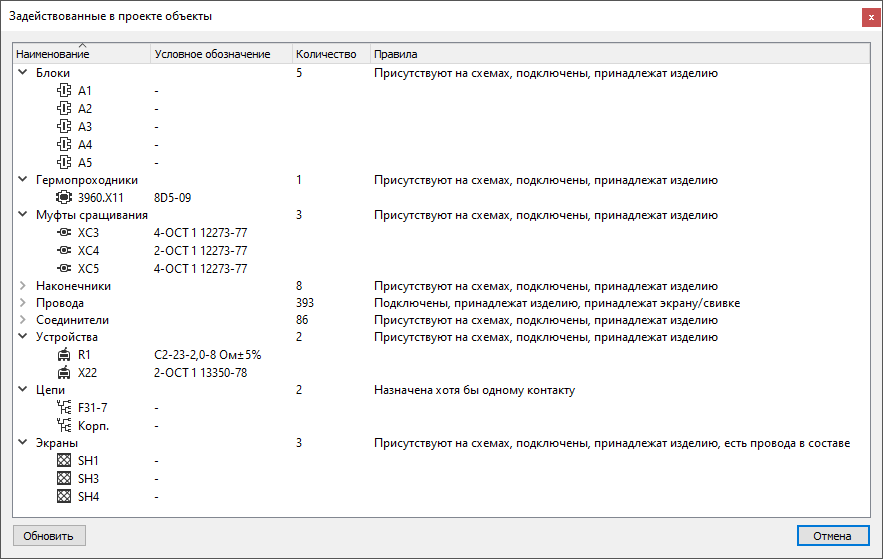Expand the Наконечники group

coord(23,286)
